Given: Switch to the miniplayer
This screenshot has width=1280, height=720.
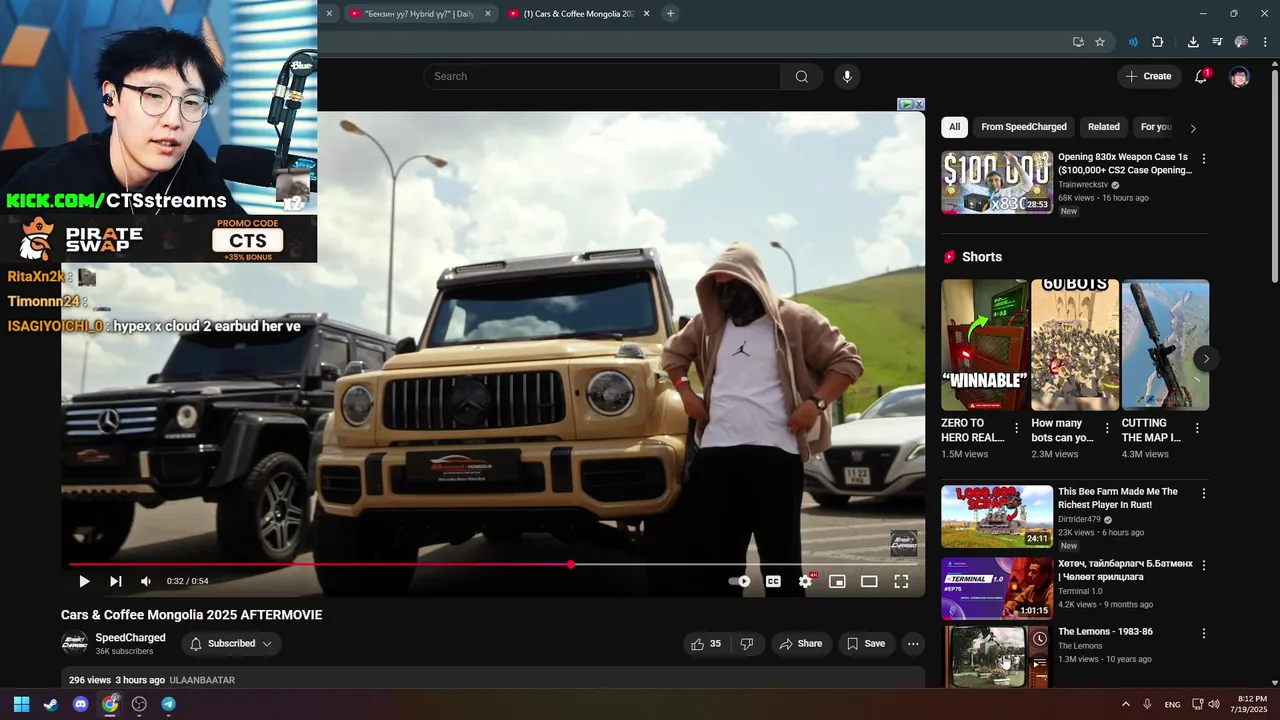Looking at the screenshot, I should pyautogui.click(x=837, y=581).
